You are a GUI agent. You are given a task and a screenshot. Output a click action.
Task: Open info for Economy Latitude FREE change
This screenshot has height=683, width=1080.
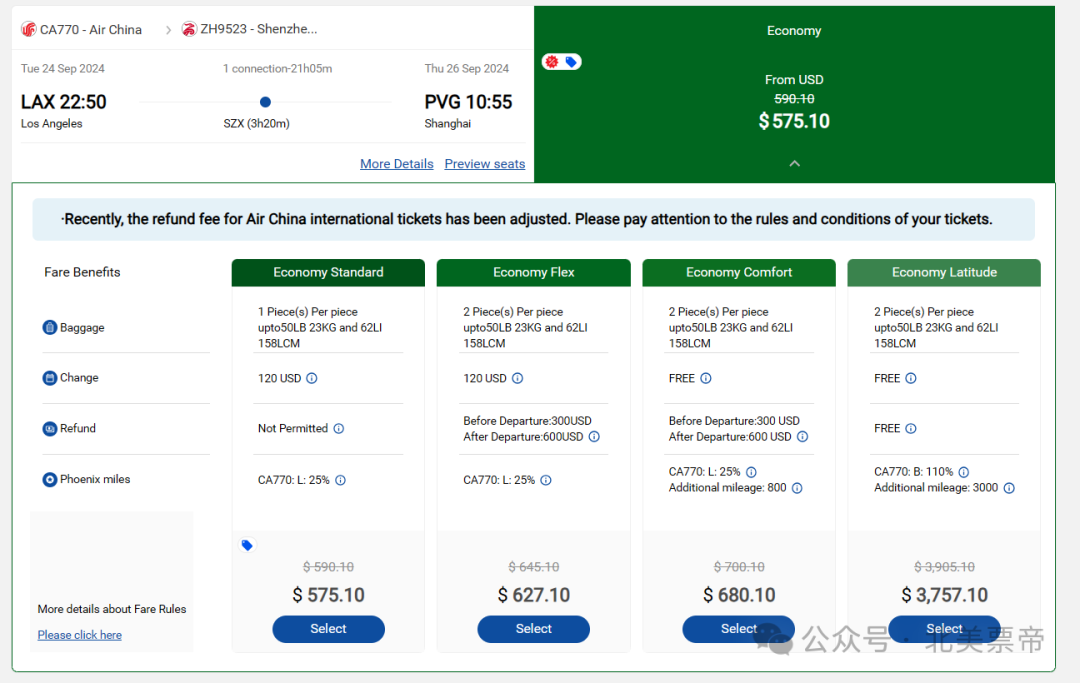pyautogui.click(x=911, y=378)
